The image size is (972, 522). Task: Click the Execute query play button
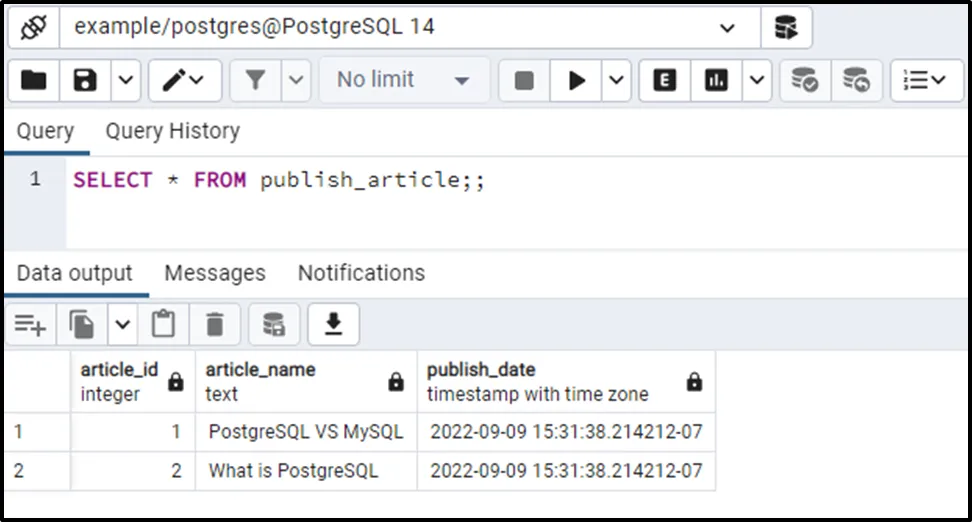[577, 81]
